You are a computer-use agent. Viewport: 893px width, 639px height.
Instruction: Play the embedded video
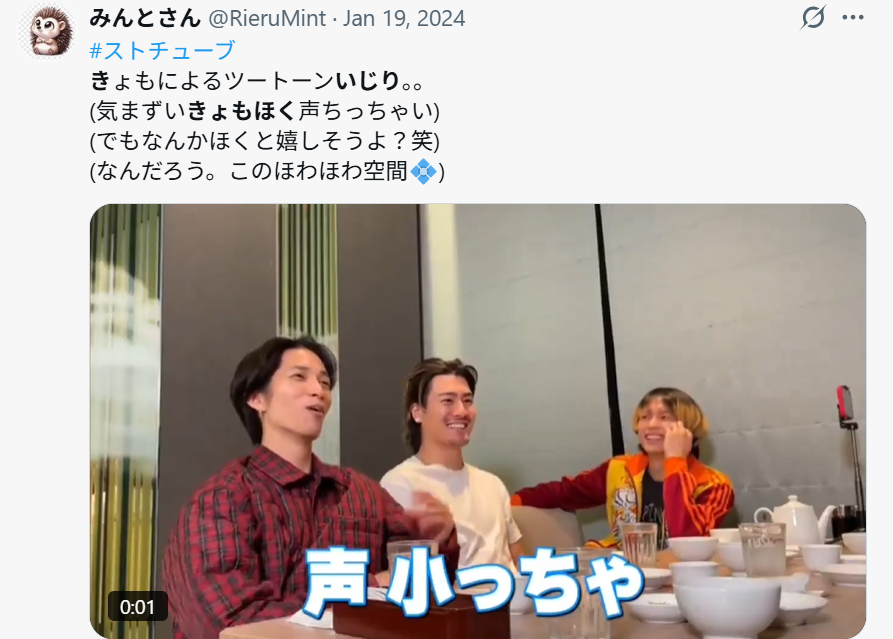click(478, 421)
